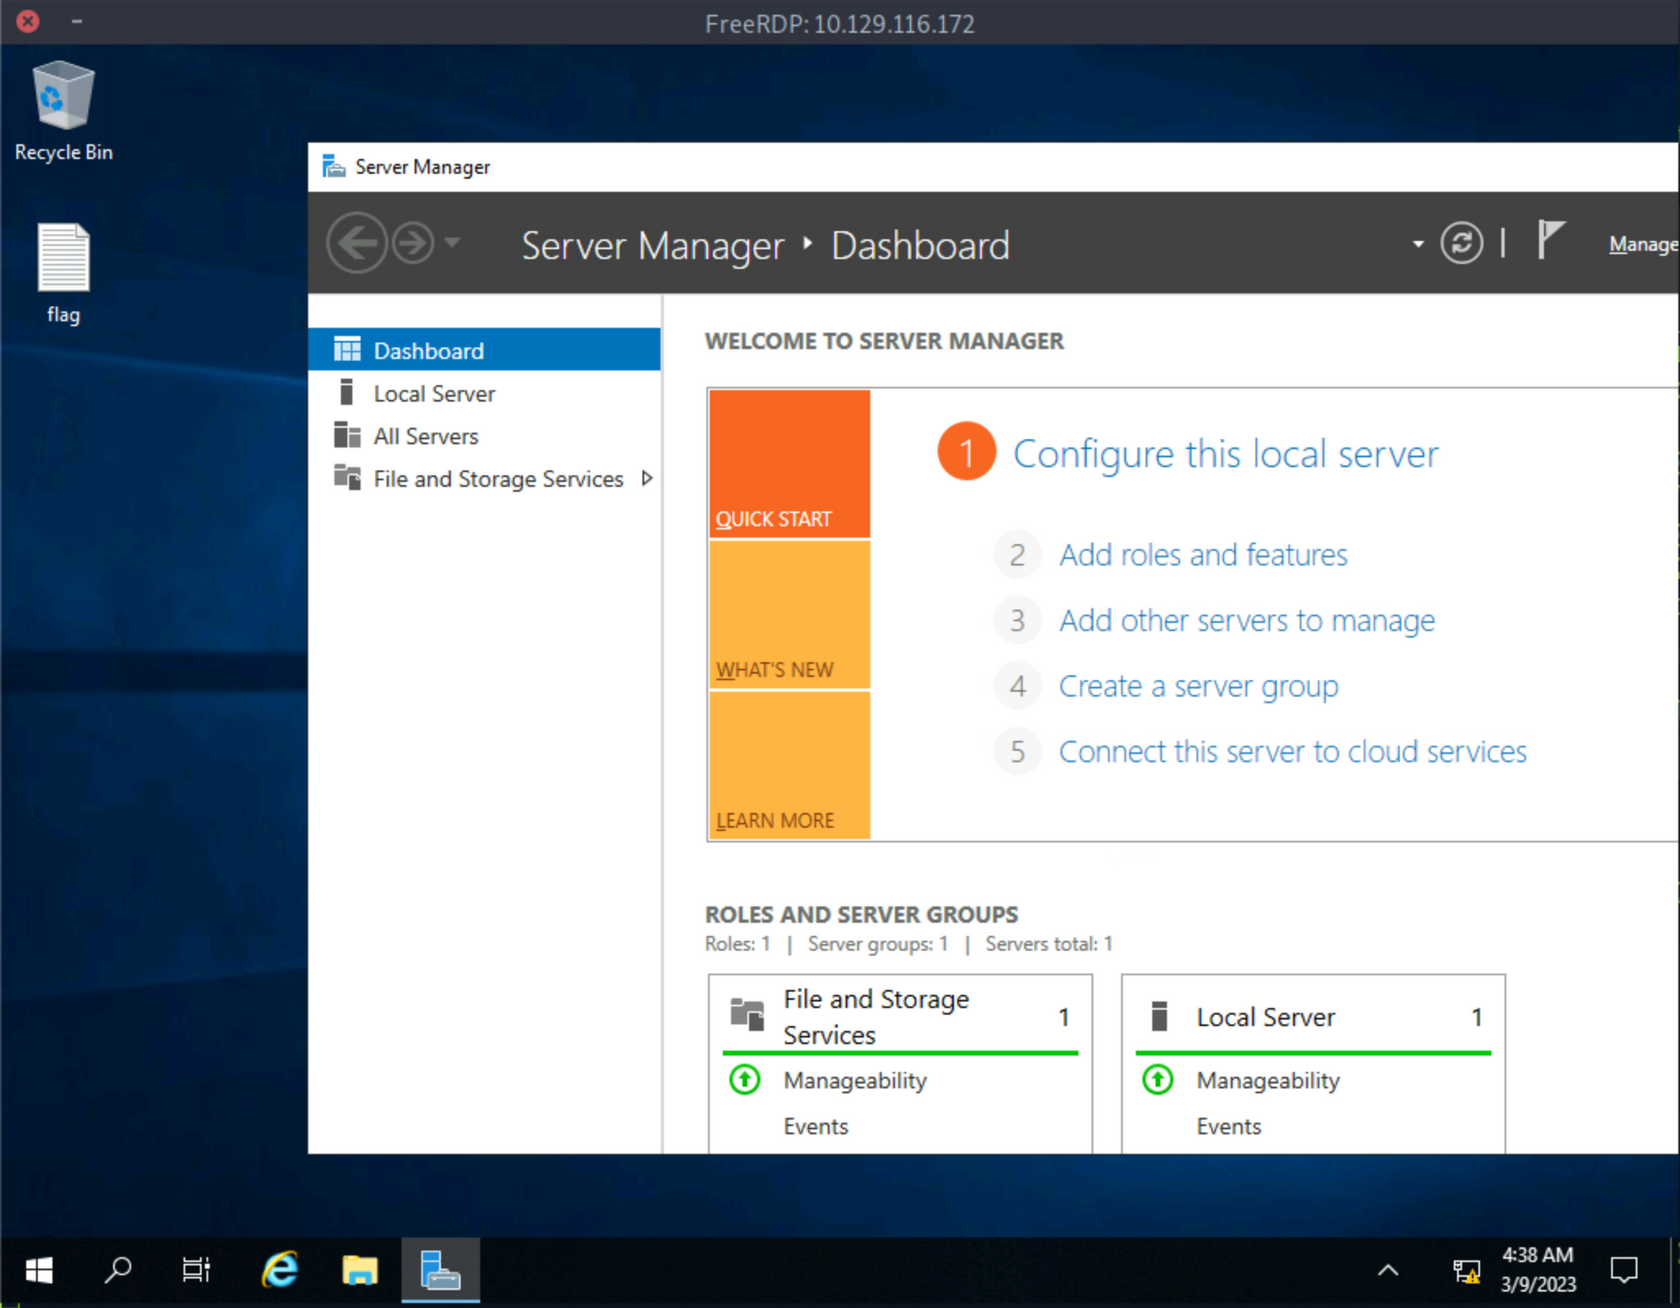Select Dashboard in the left pane
Viewport: 1680px width, 1308px height.
[x=484, y=350]
